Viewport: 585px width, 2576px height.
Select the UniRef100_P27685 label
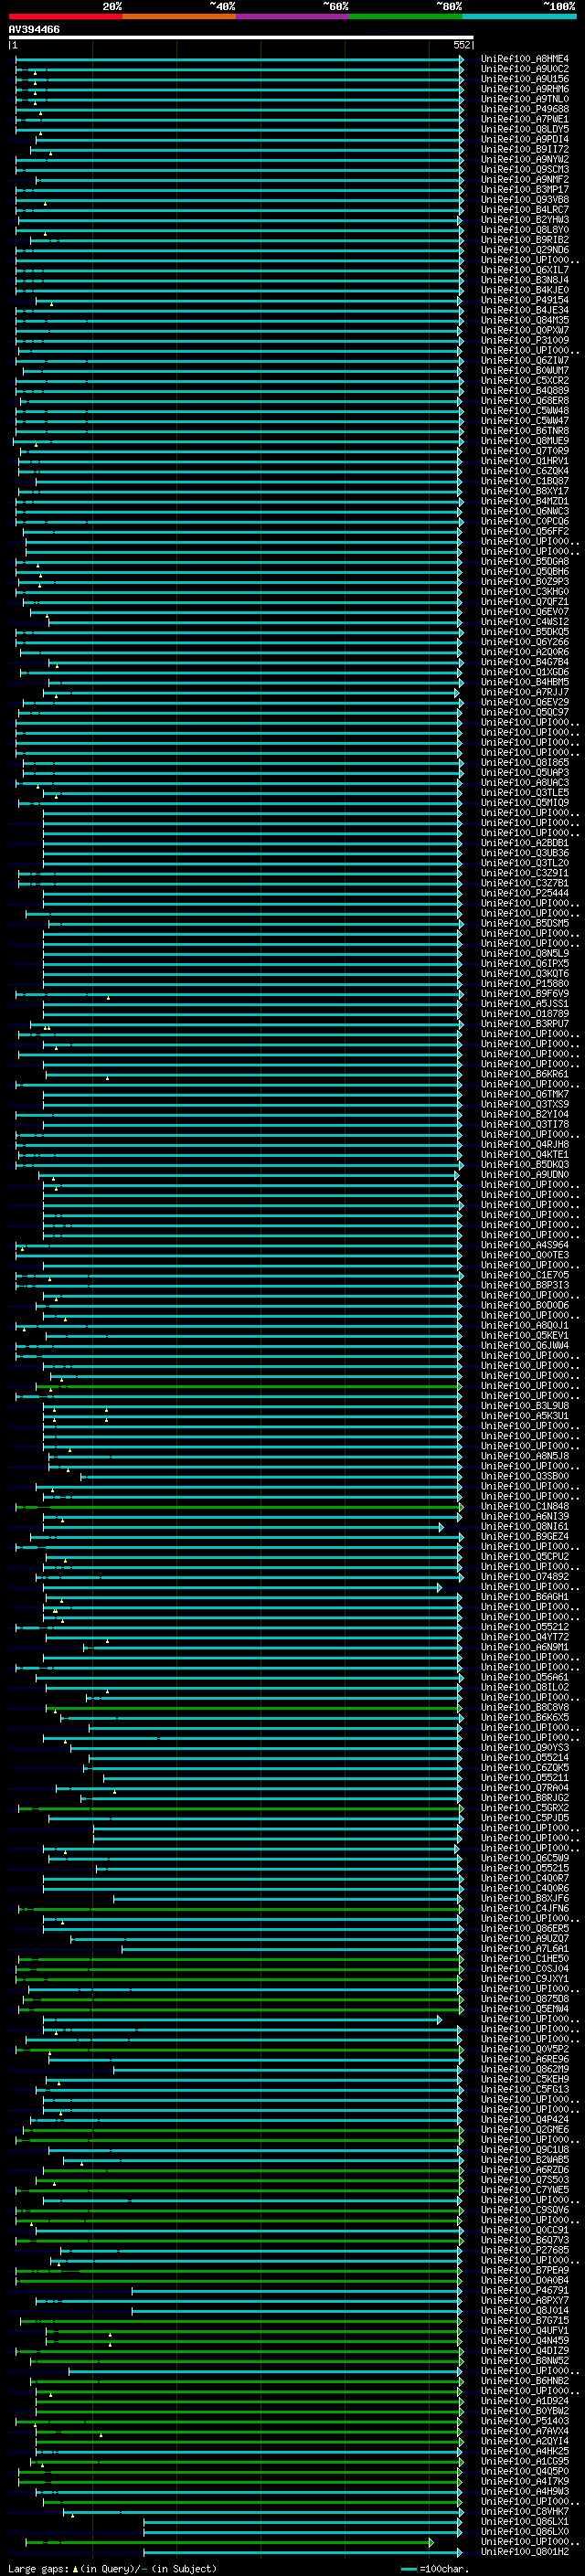click(525, 2250)
